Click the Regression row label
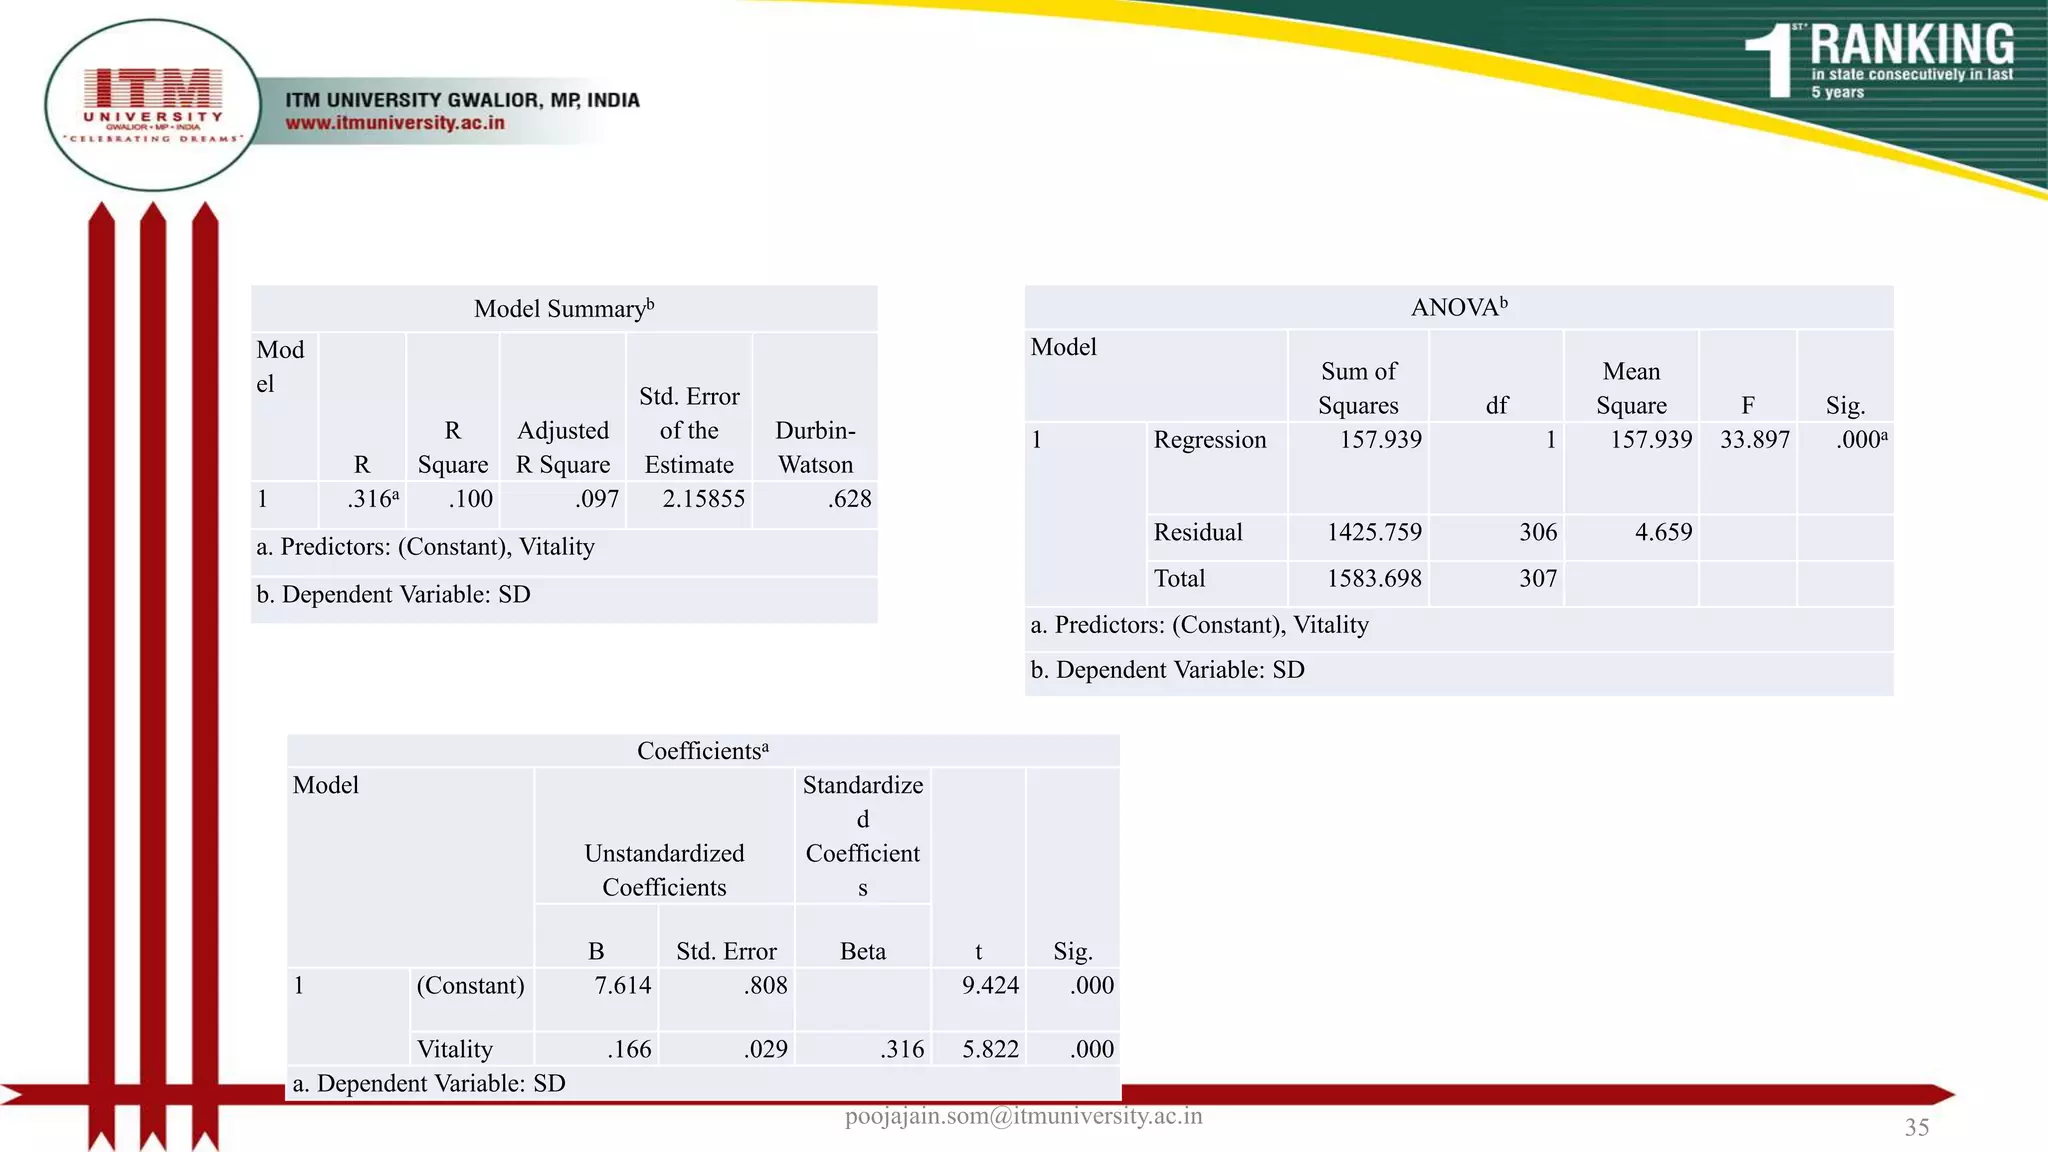Screen dimensions: 2048x1152 coord(1209,440)
